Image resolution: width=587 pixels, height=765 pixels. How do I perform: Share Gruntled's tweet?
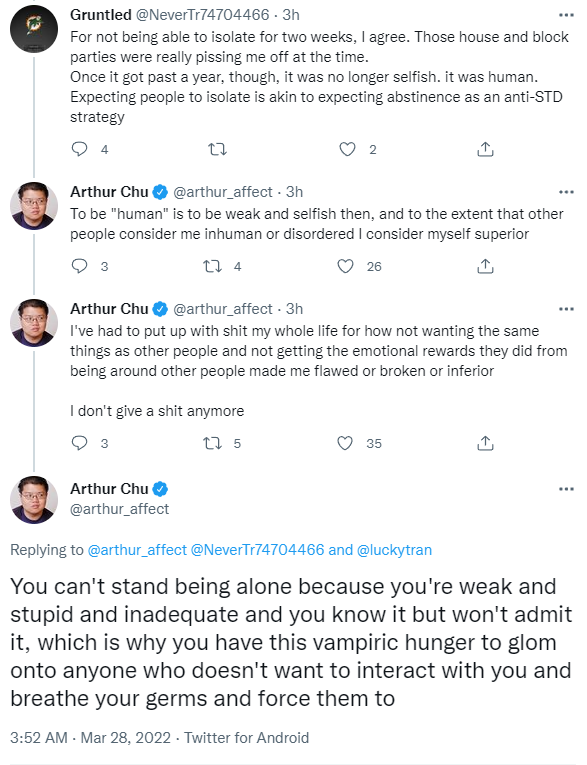point(485,149)
